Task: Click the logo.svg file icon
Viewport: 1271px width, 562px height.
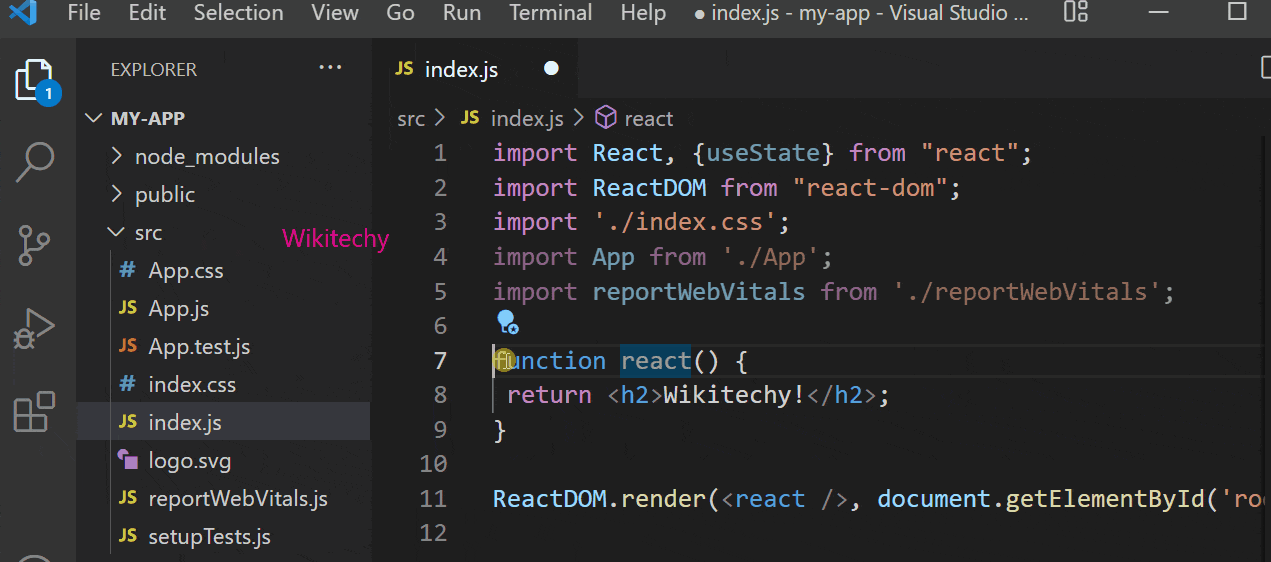Action: [128, 460]
